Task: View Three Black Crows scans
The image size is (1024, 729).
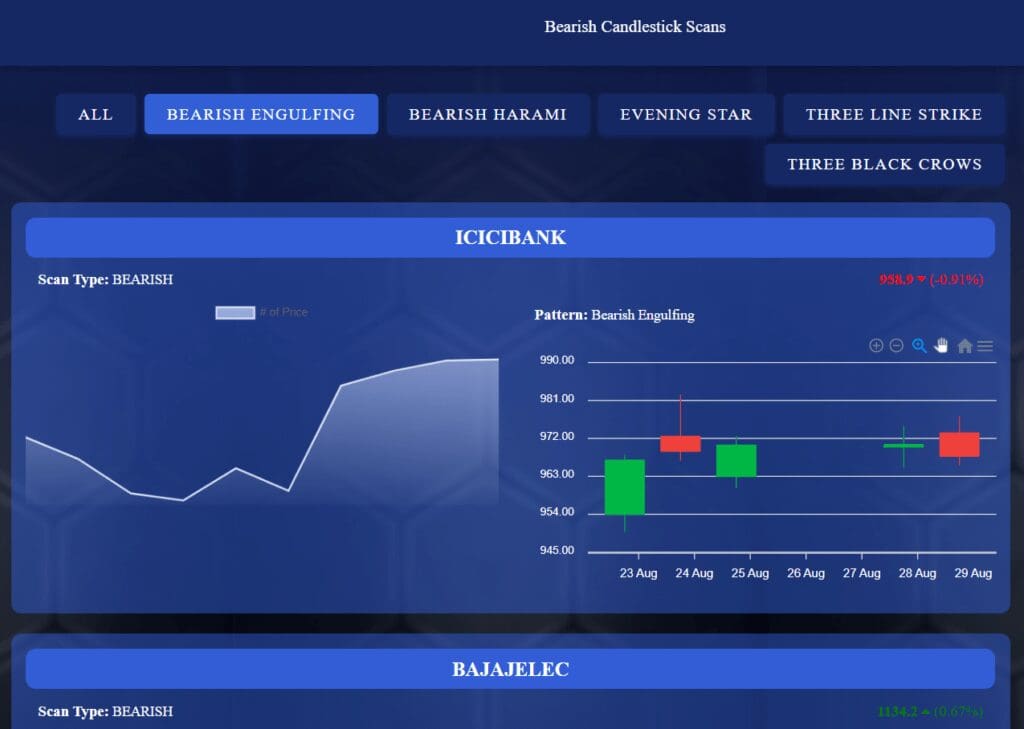Action: pyautogui.click(x=884, y=165)
